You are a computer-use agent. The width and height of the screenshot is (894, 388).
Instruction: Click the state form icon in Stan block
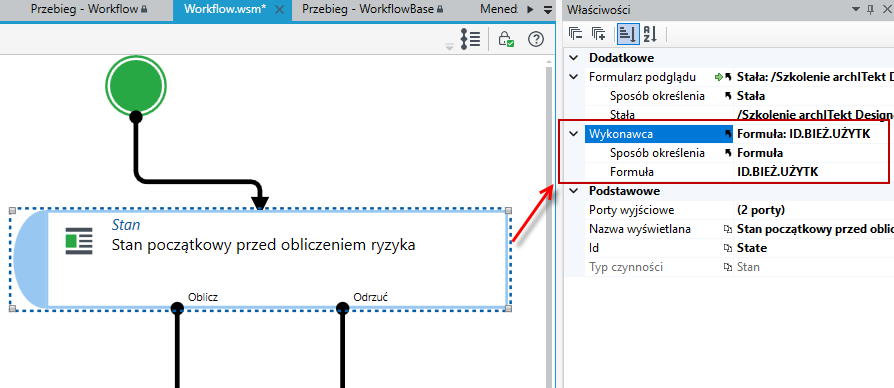click(x=79, y=241)
